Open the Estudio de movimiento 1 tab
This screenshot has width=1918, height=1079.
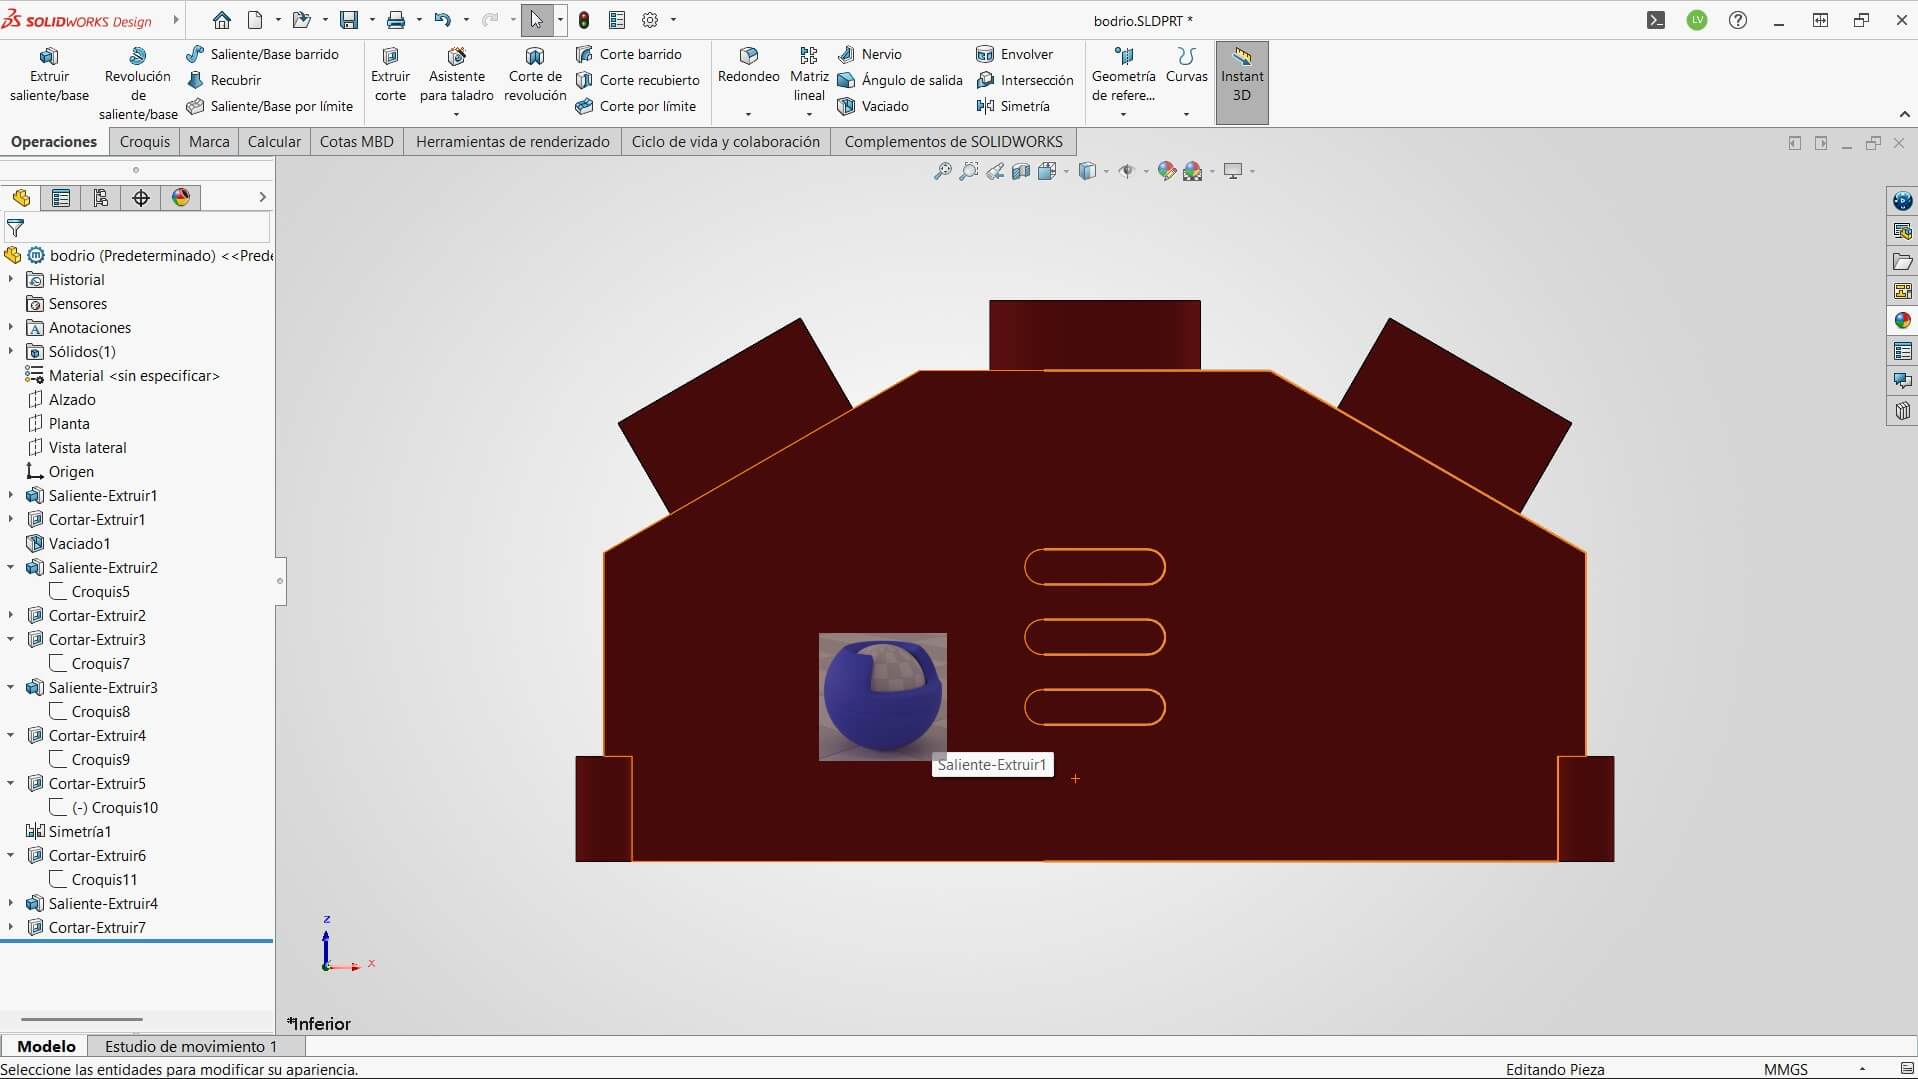click(190, 1046)
